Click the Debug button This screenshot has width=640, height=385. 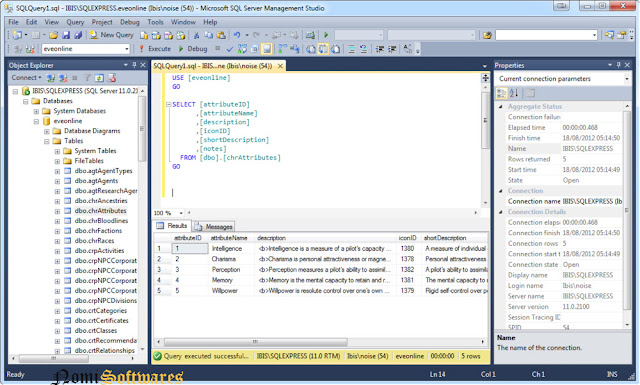[x=193, y=49]
